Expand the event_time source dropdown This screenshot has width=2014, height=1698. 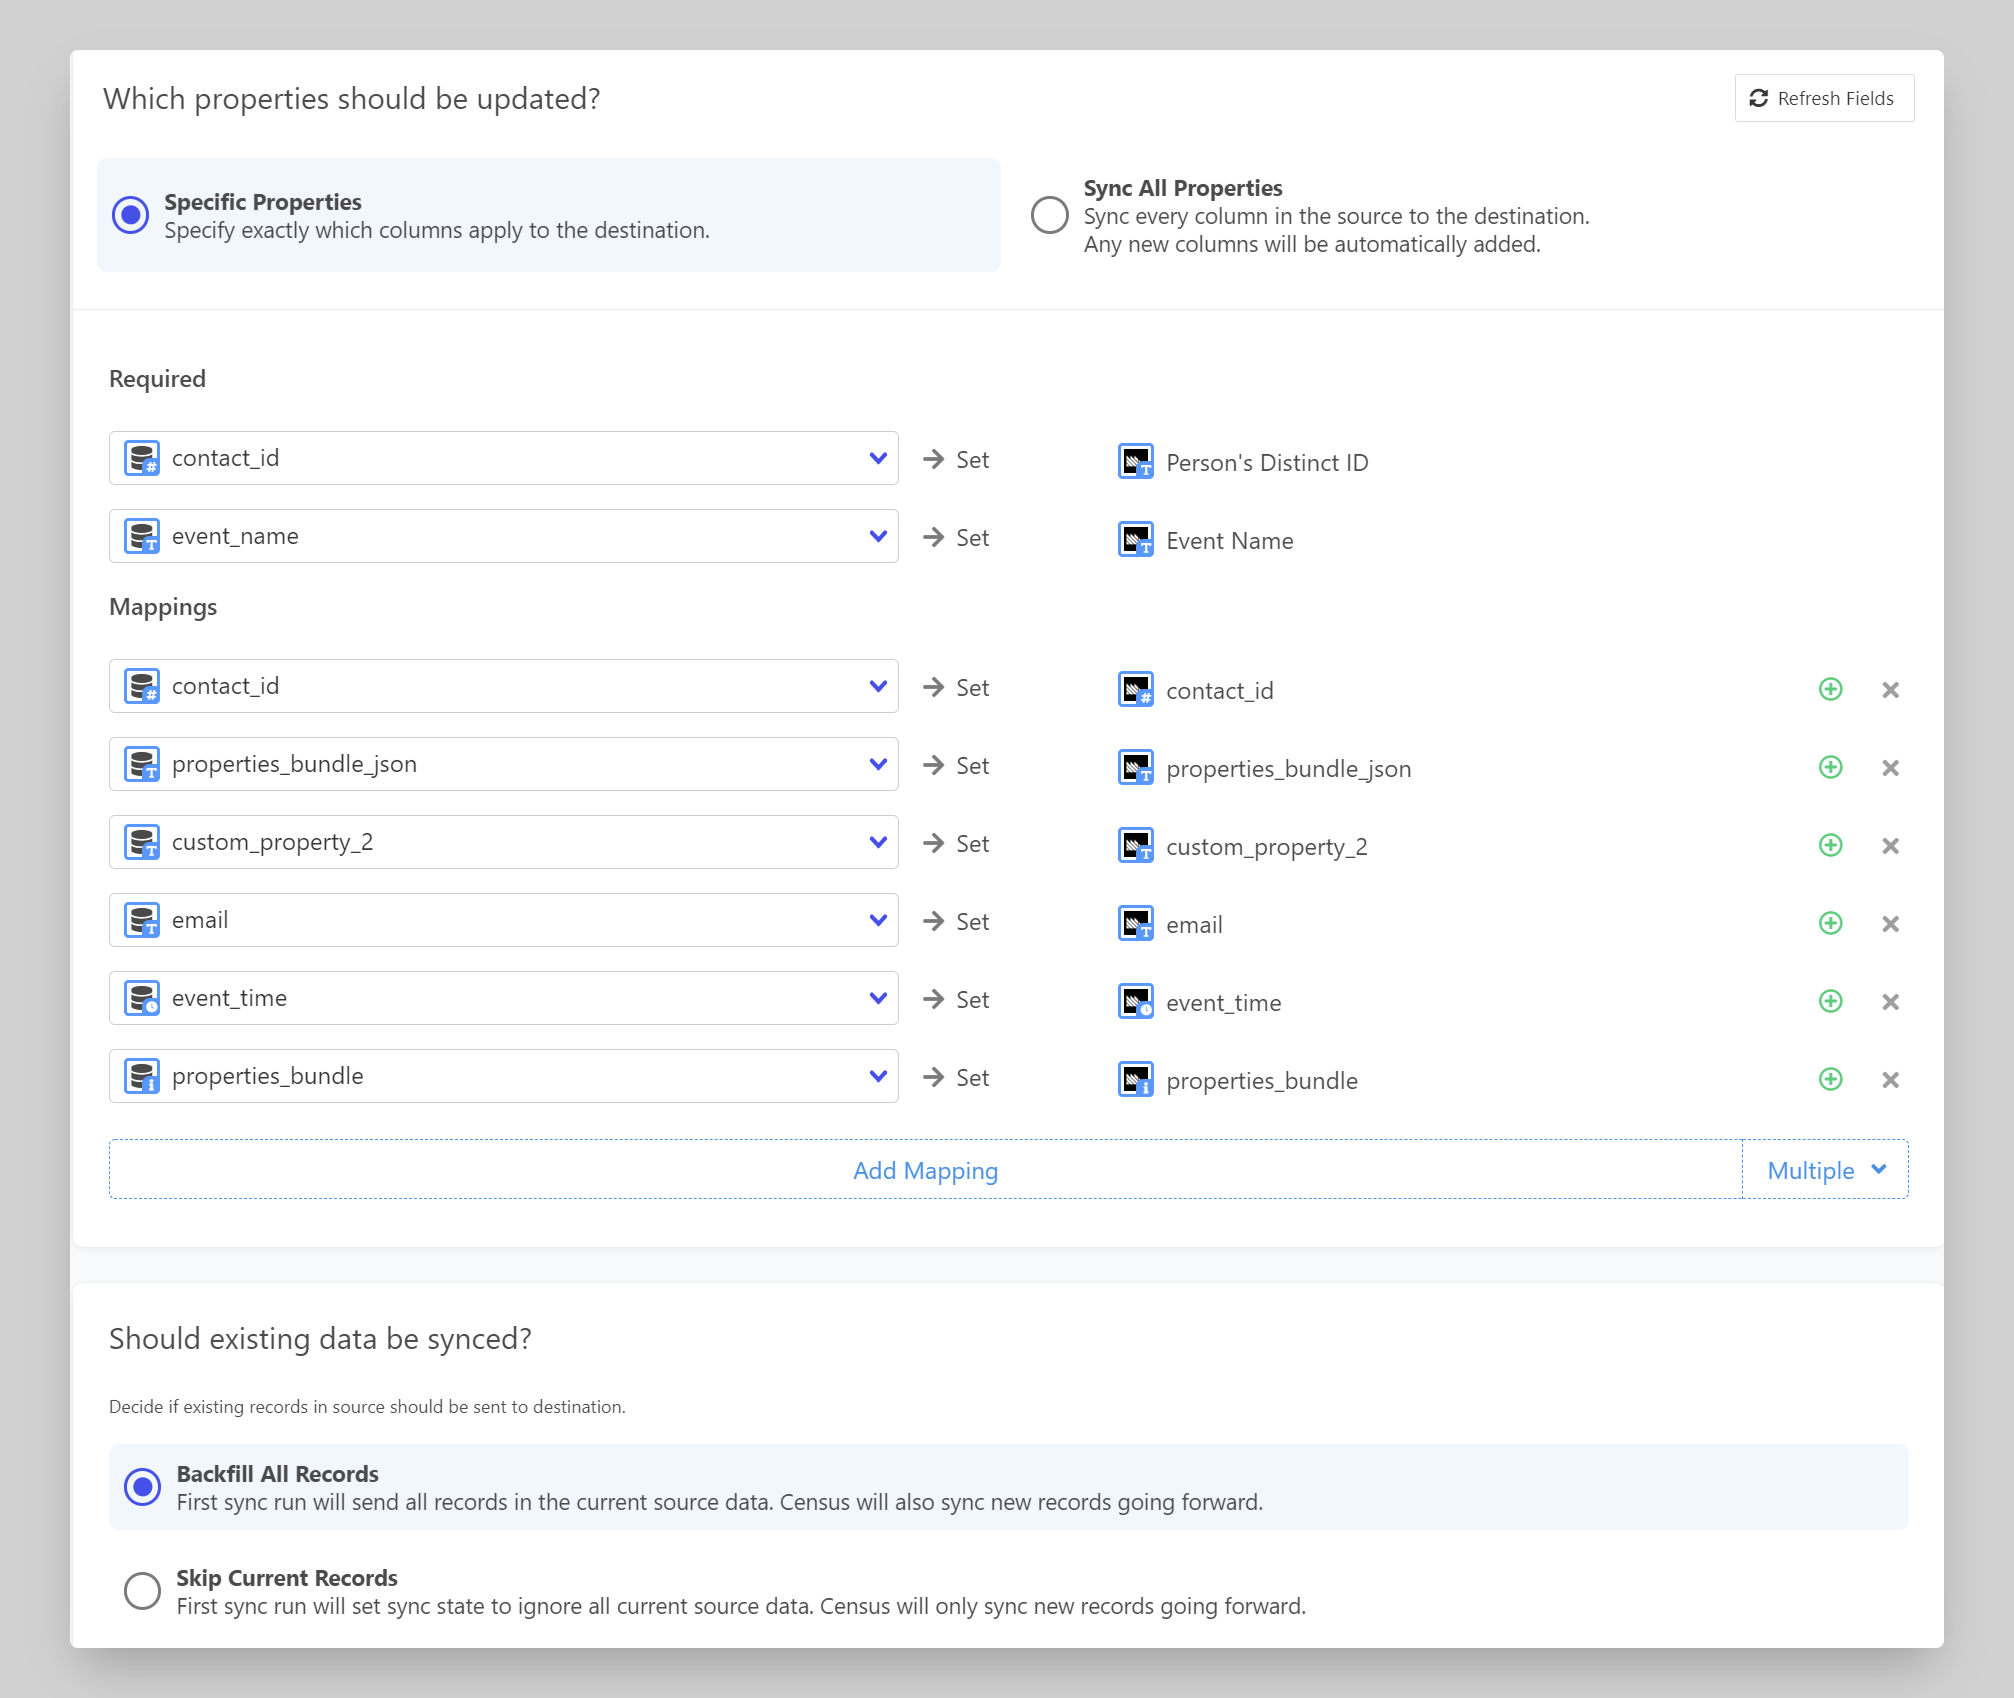tap(878, 998)
